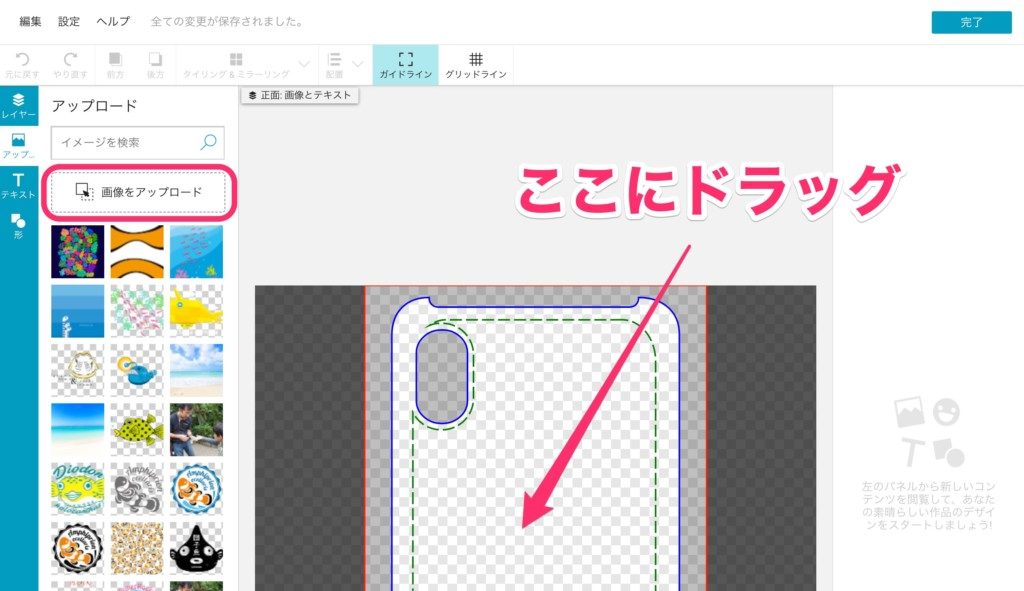Select the clownfish stripe pattern thumbnail
This screenshot has height=591, width=1024.
pyautogui.click(x=137, y=251)
